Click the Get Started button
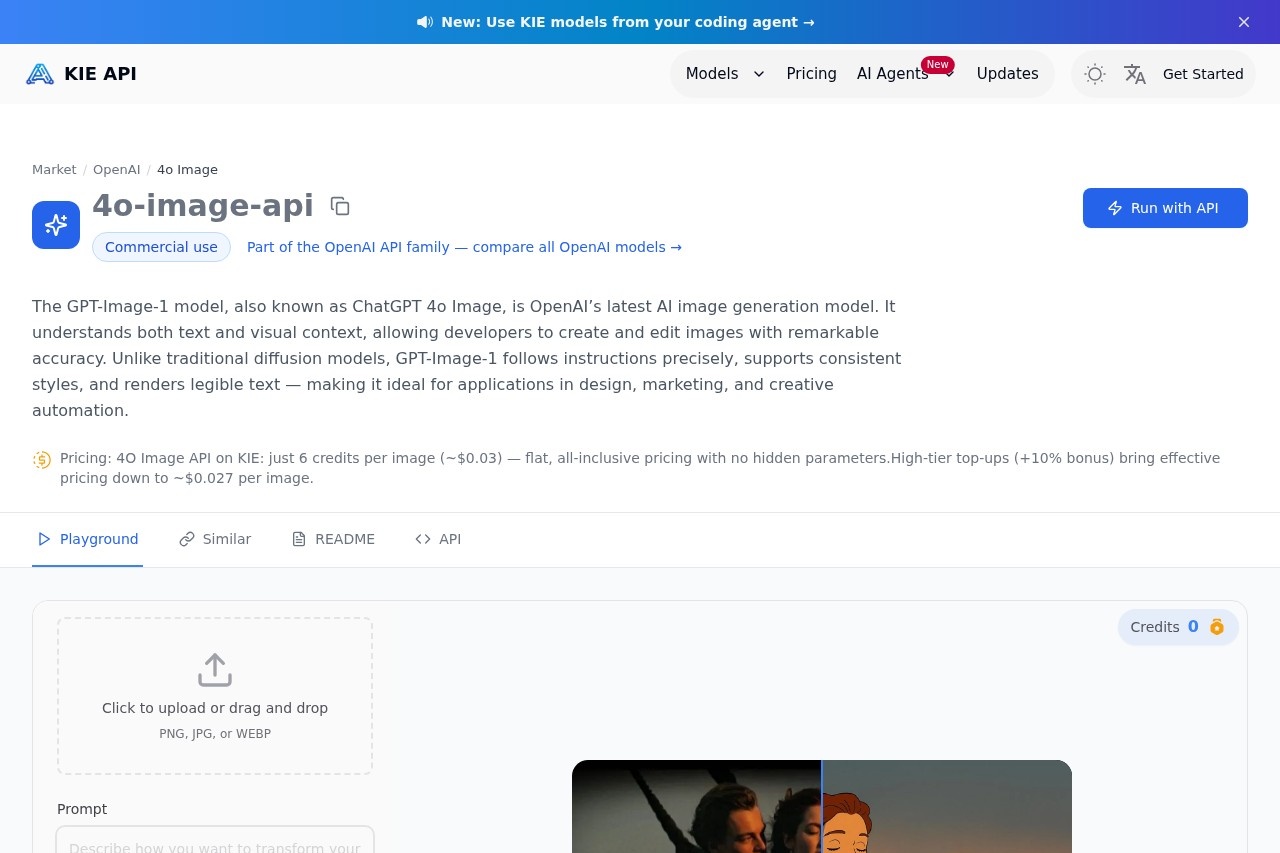1280x853 pixels. [x=1203, y=74]
